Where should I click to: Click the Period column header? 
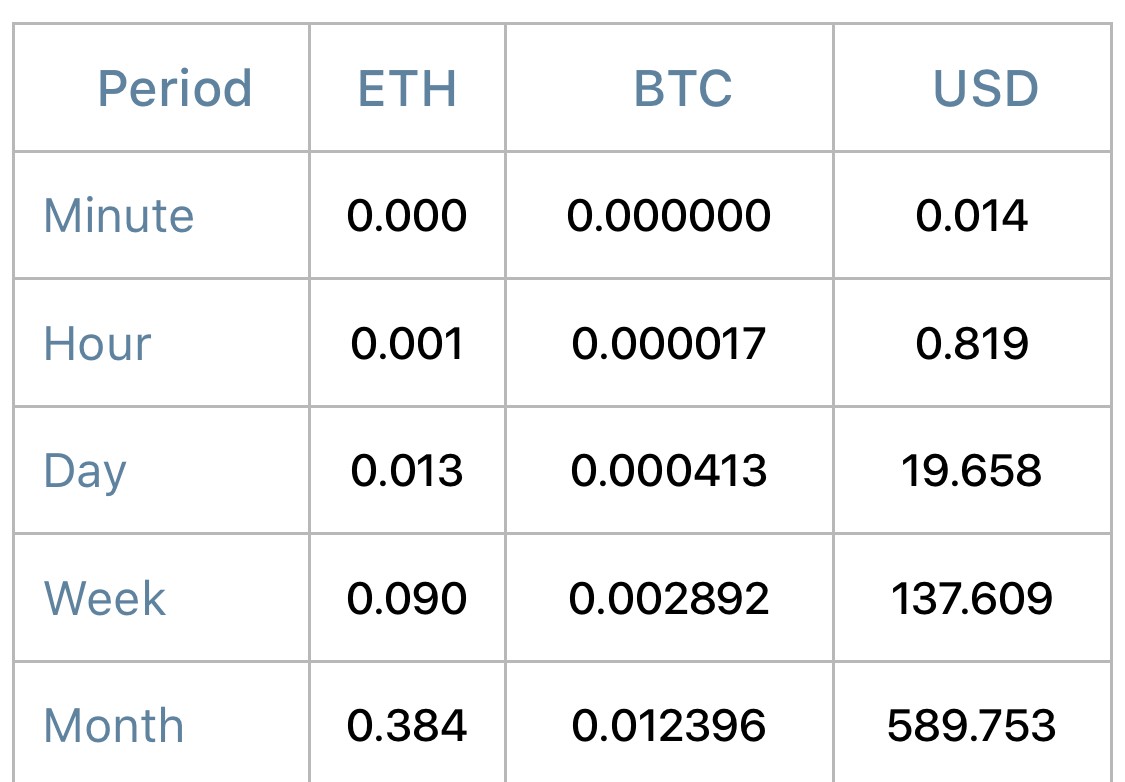pyautogui.click(x=174, y=89)
